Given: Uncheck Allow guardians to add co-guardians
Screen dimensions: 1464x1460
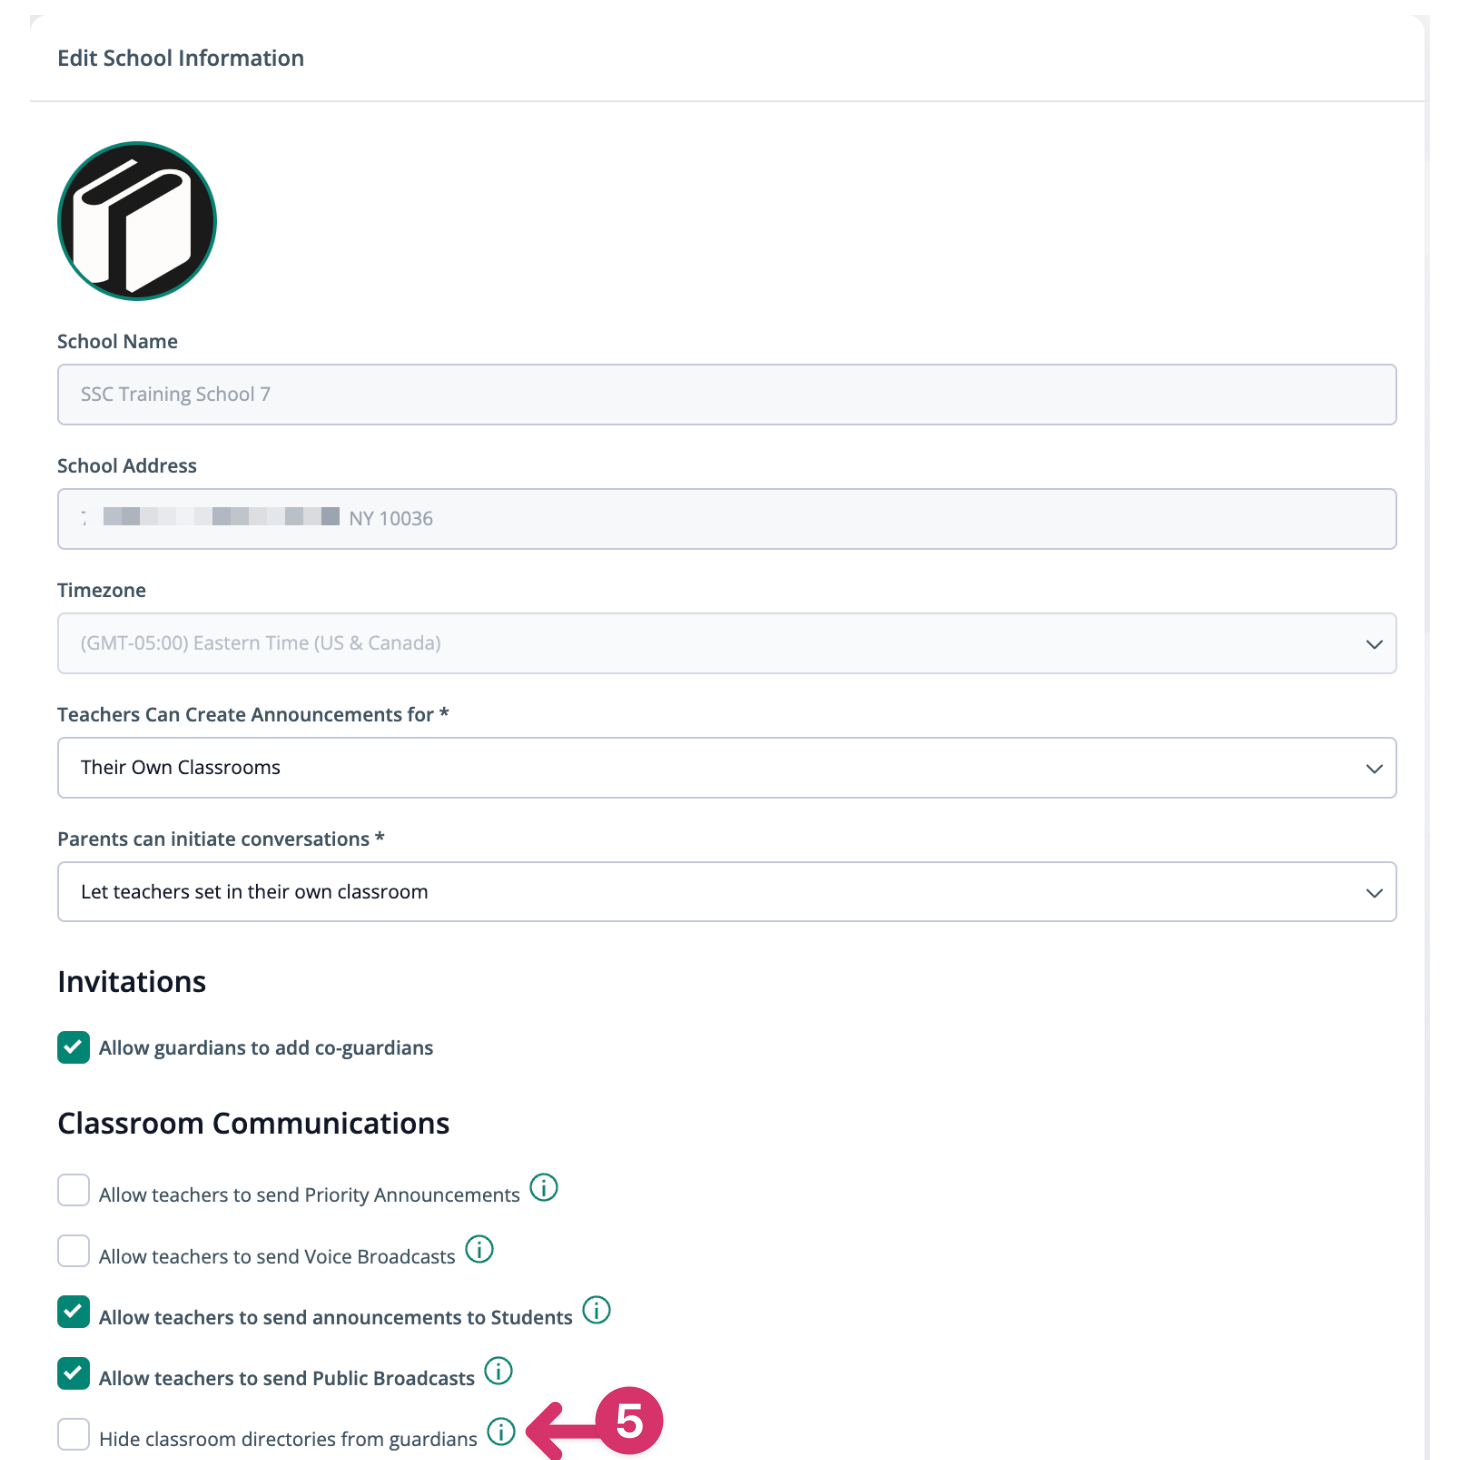Looking at the screenshot, I should pos(73,1047).
